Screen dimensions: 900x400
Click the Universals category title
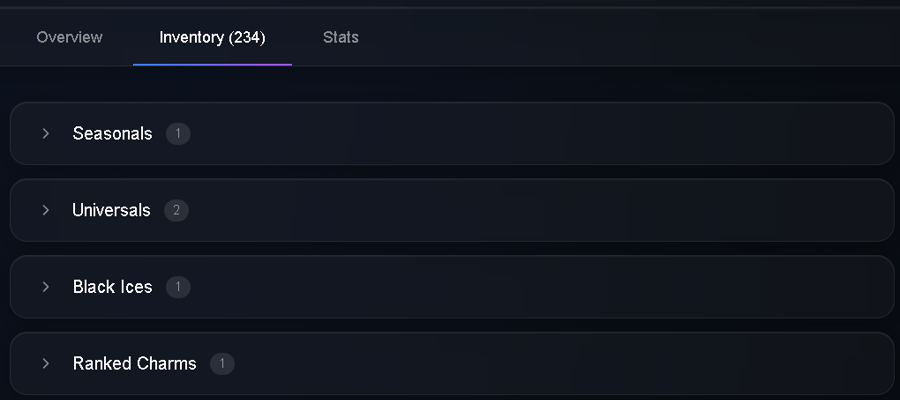coord(111,210)
